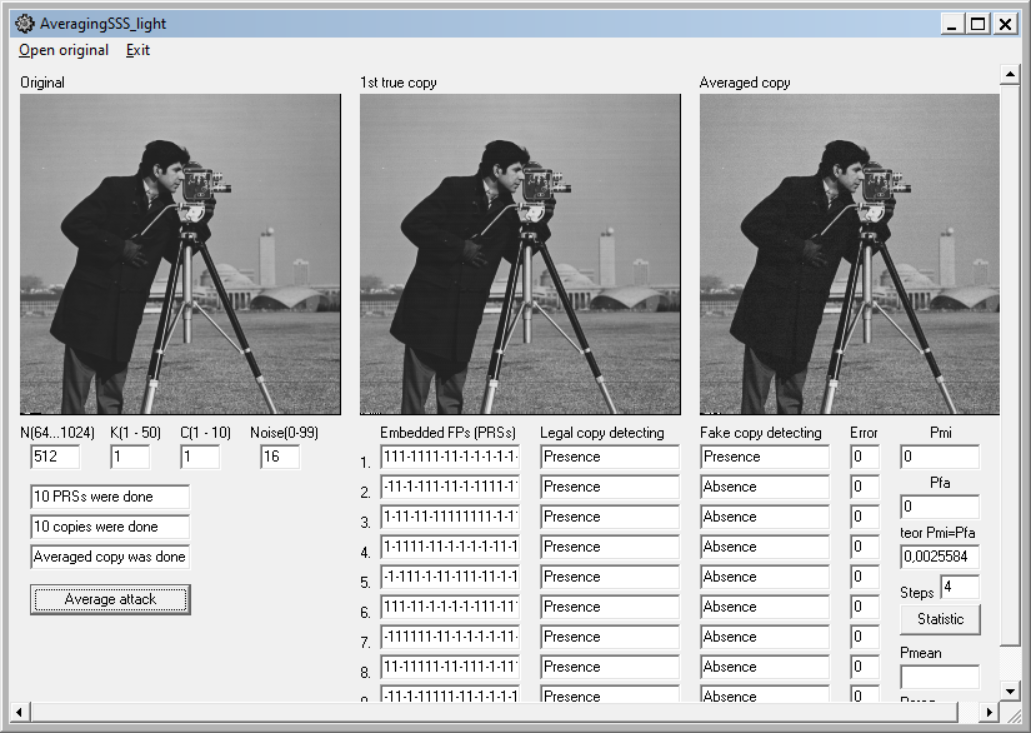
Task: Click the Embedded FP field in row 8
Action: click(450, 667)
